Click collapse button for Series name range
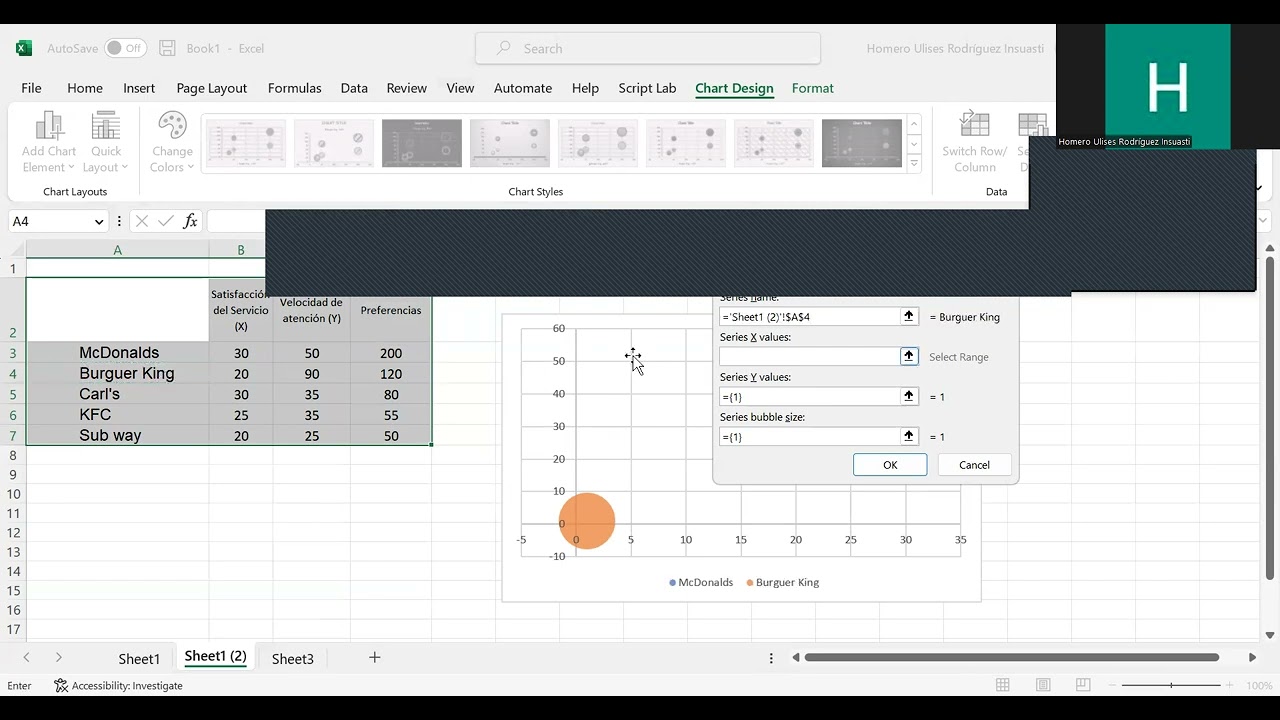The height and width of the screenshot is (720, 1280). tap(909, 316)
